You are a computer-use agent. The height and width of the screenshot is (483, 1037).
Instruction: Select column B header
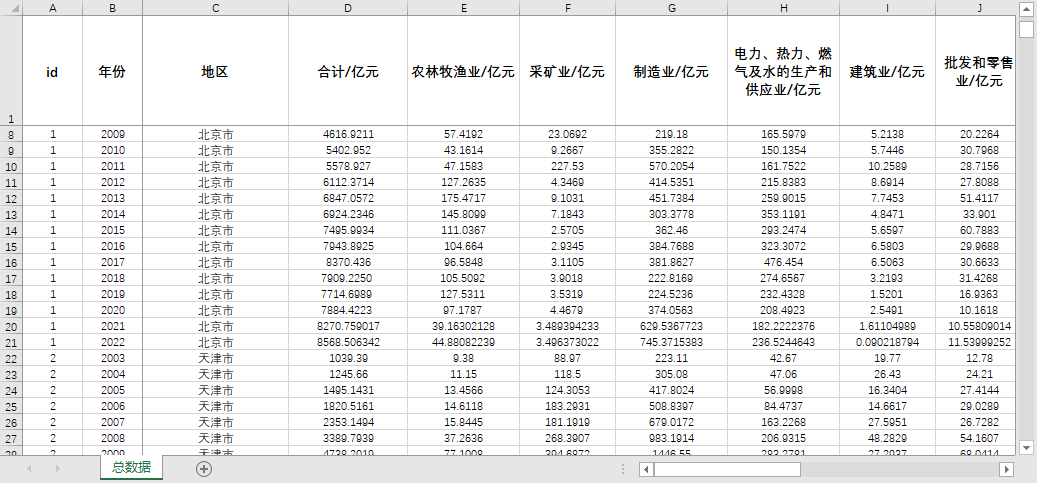coord(112,7)
